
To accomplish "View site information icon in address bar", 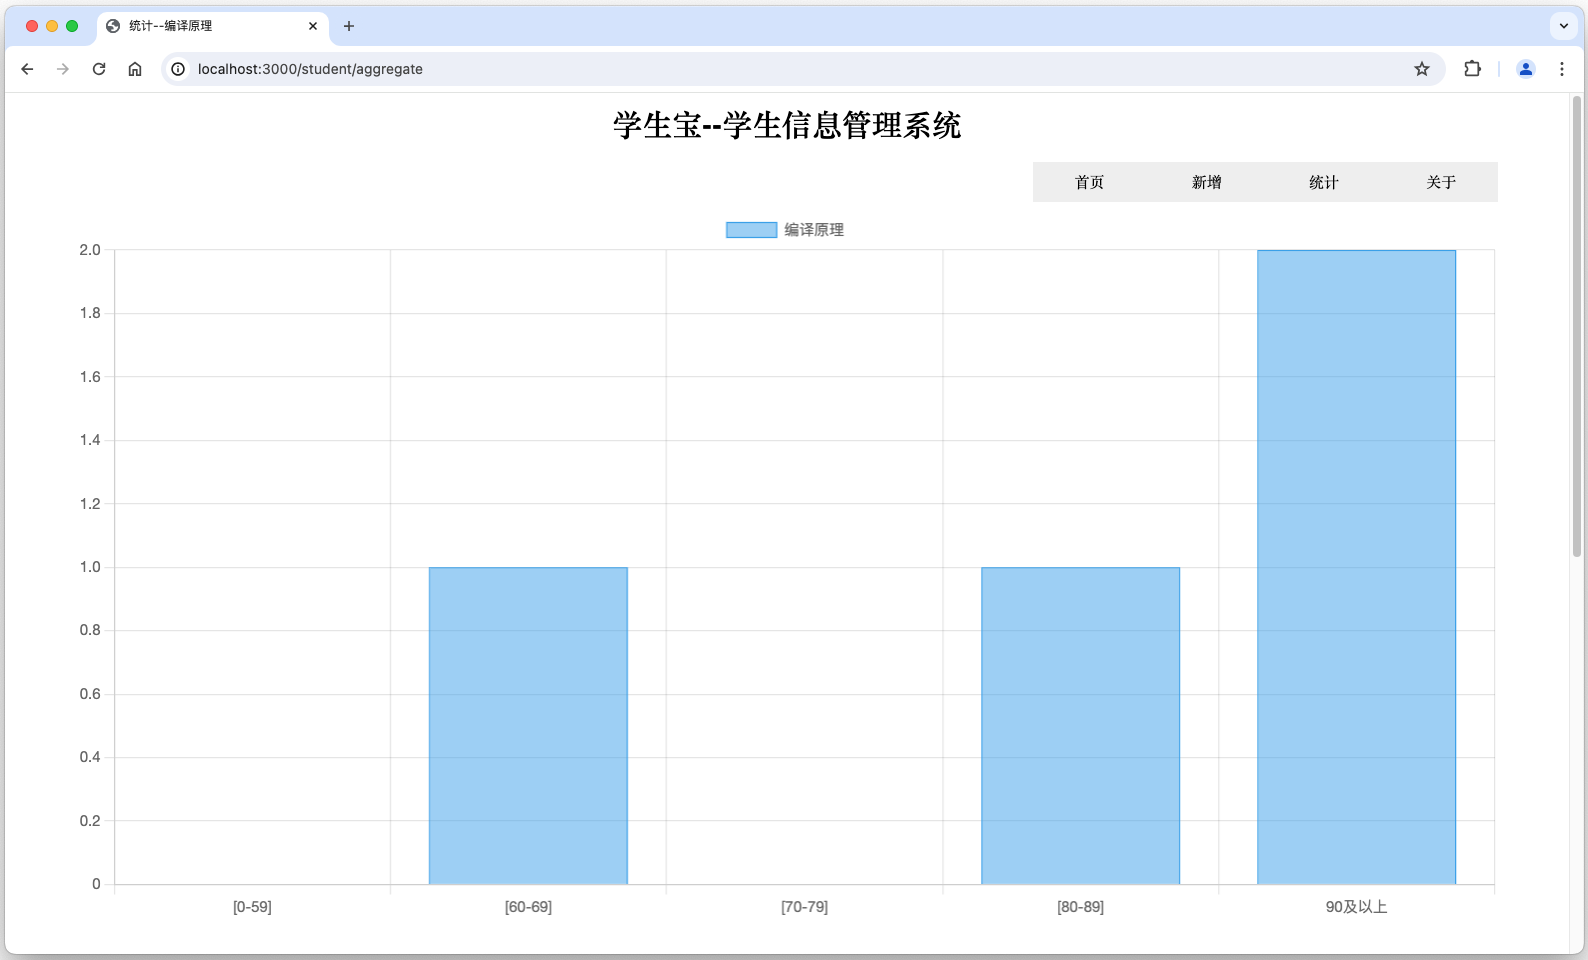I will 178,69.
